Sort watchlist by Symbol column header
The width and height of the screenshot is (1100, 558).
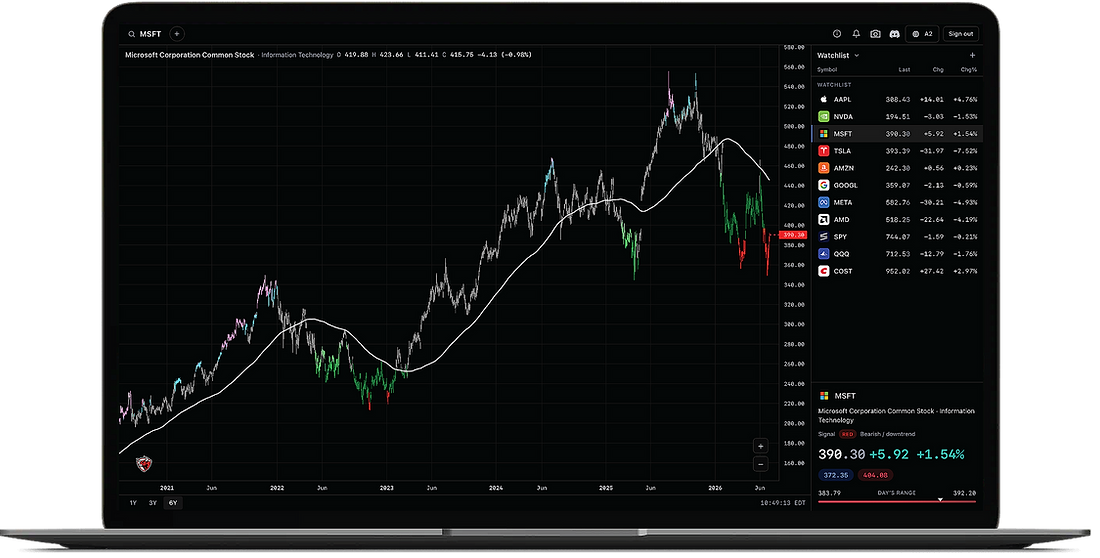click(826, 69)
